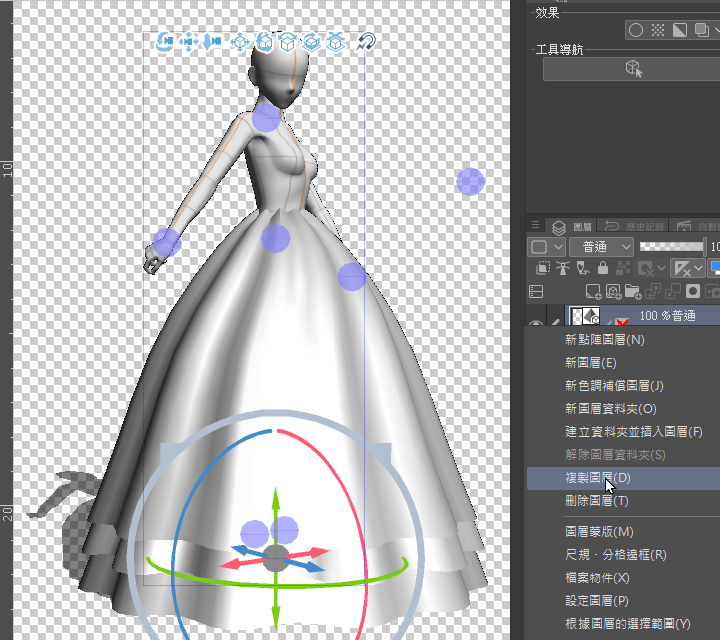This screenshot has height=640, width=720.
Task: Click the purple neck control handle
Action: (266, 118)
